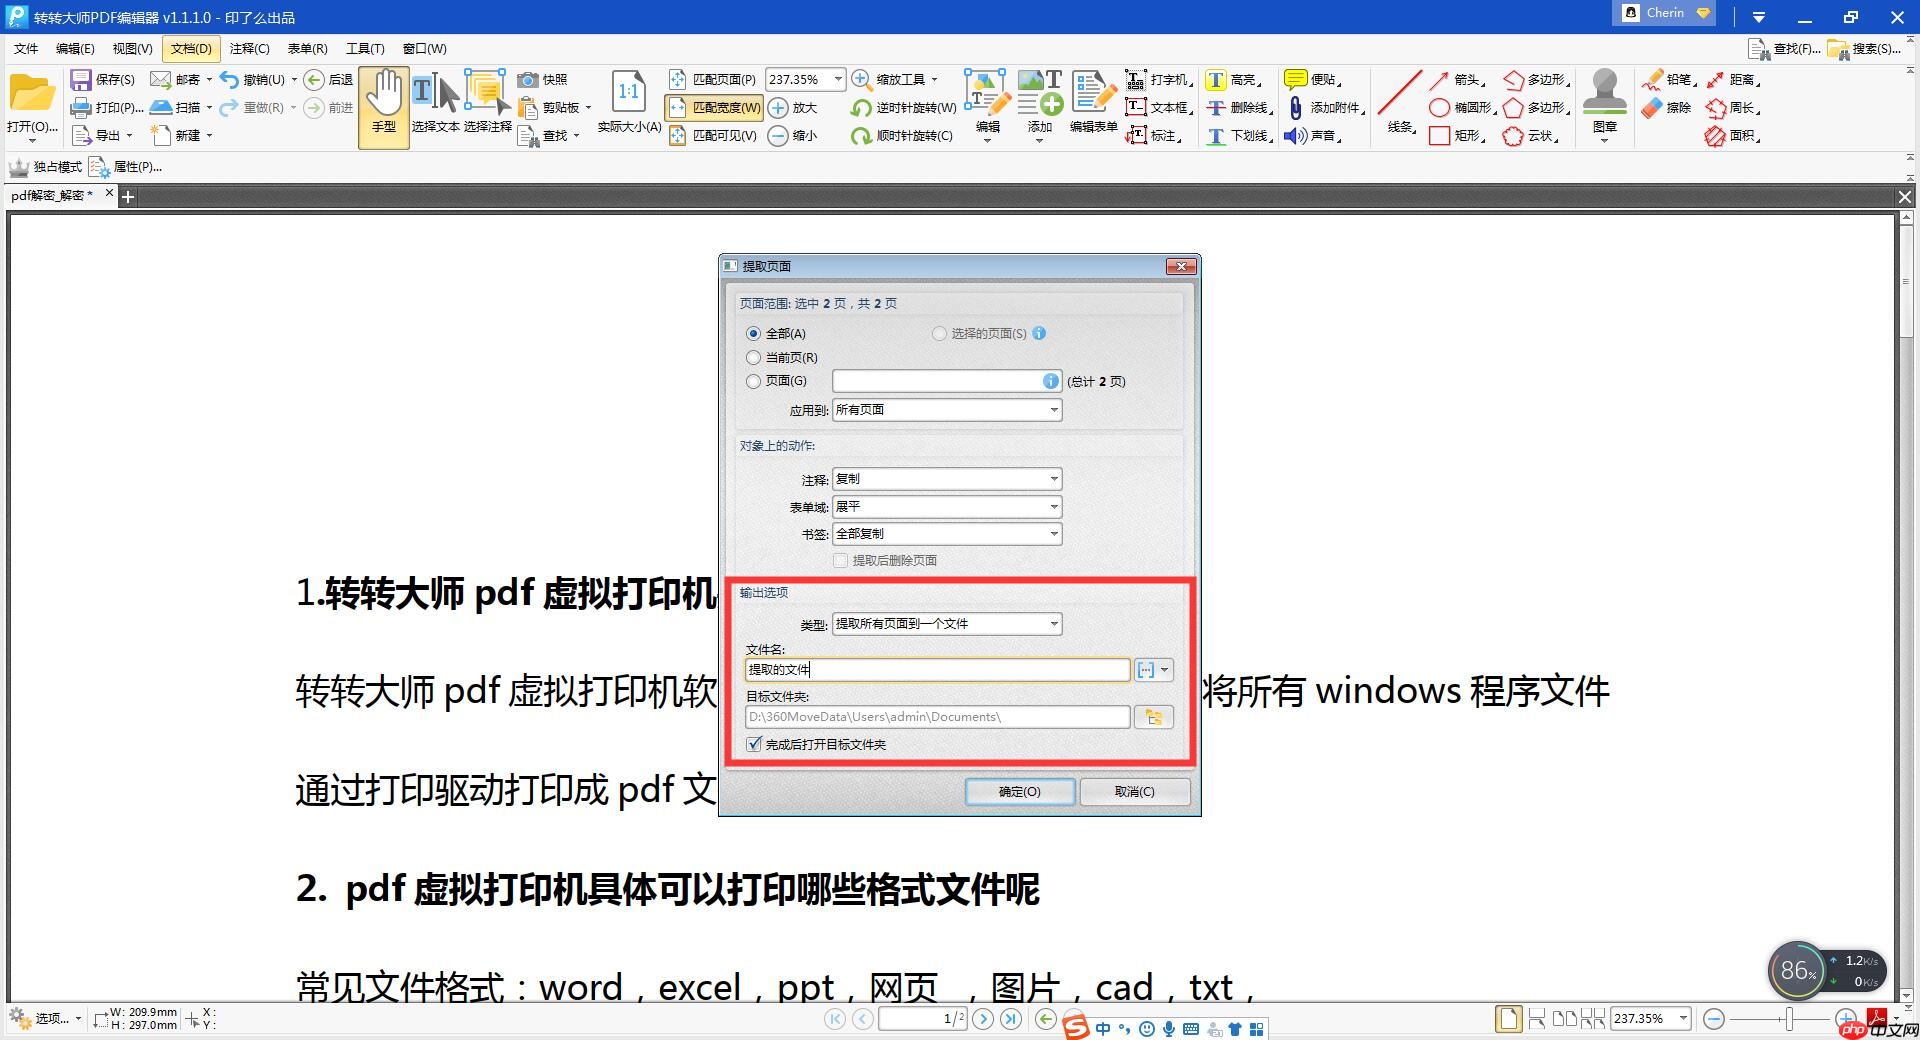
Task: Expand the 应用到 所有页面 dropdown
Action: coord(946,410)
